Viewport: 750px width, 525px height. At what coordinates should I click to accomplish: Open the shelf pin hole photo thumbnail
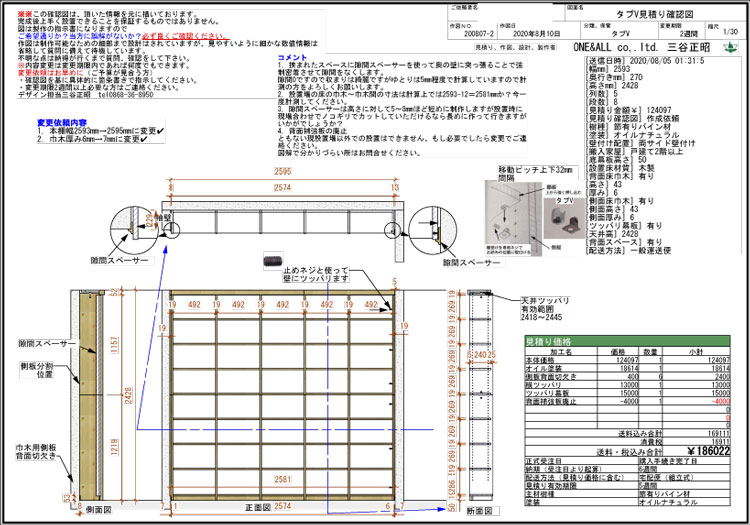[x=514, y=218]
